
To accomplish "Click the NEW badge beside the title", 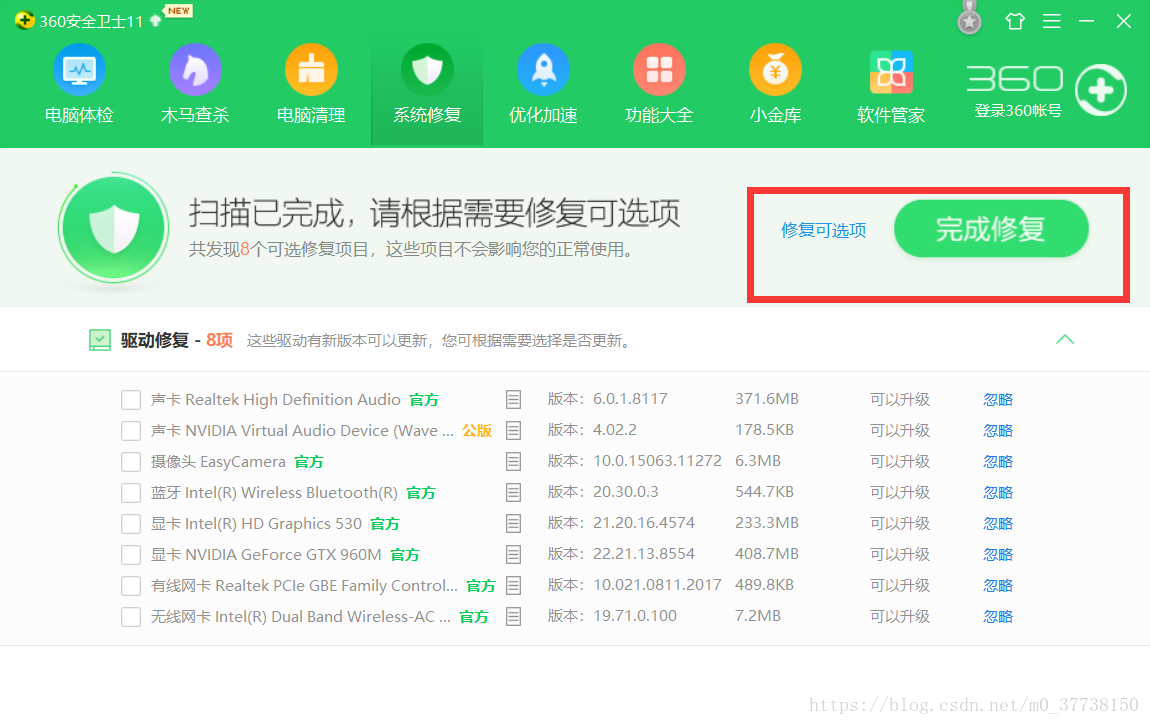I will 178,10.
